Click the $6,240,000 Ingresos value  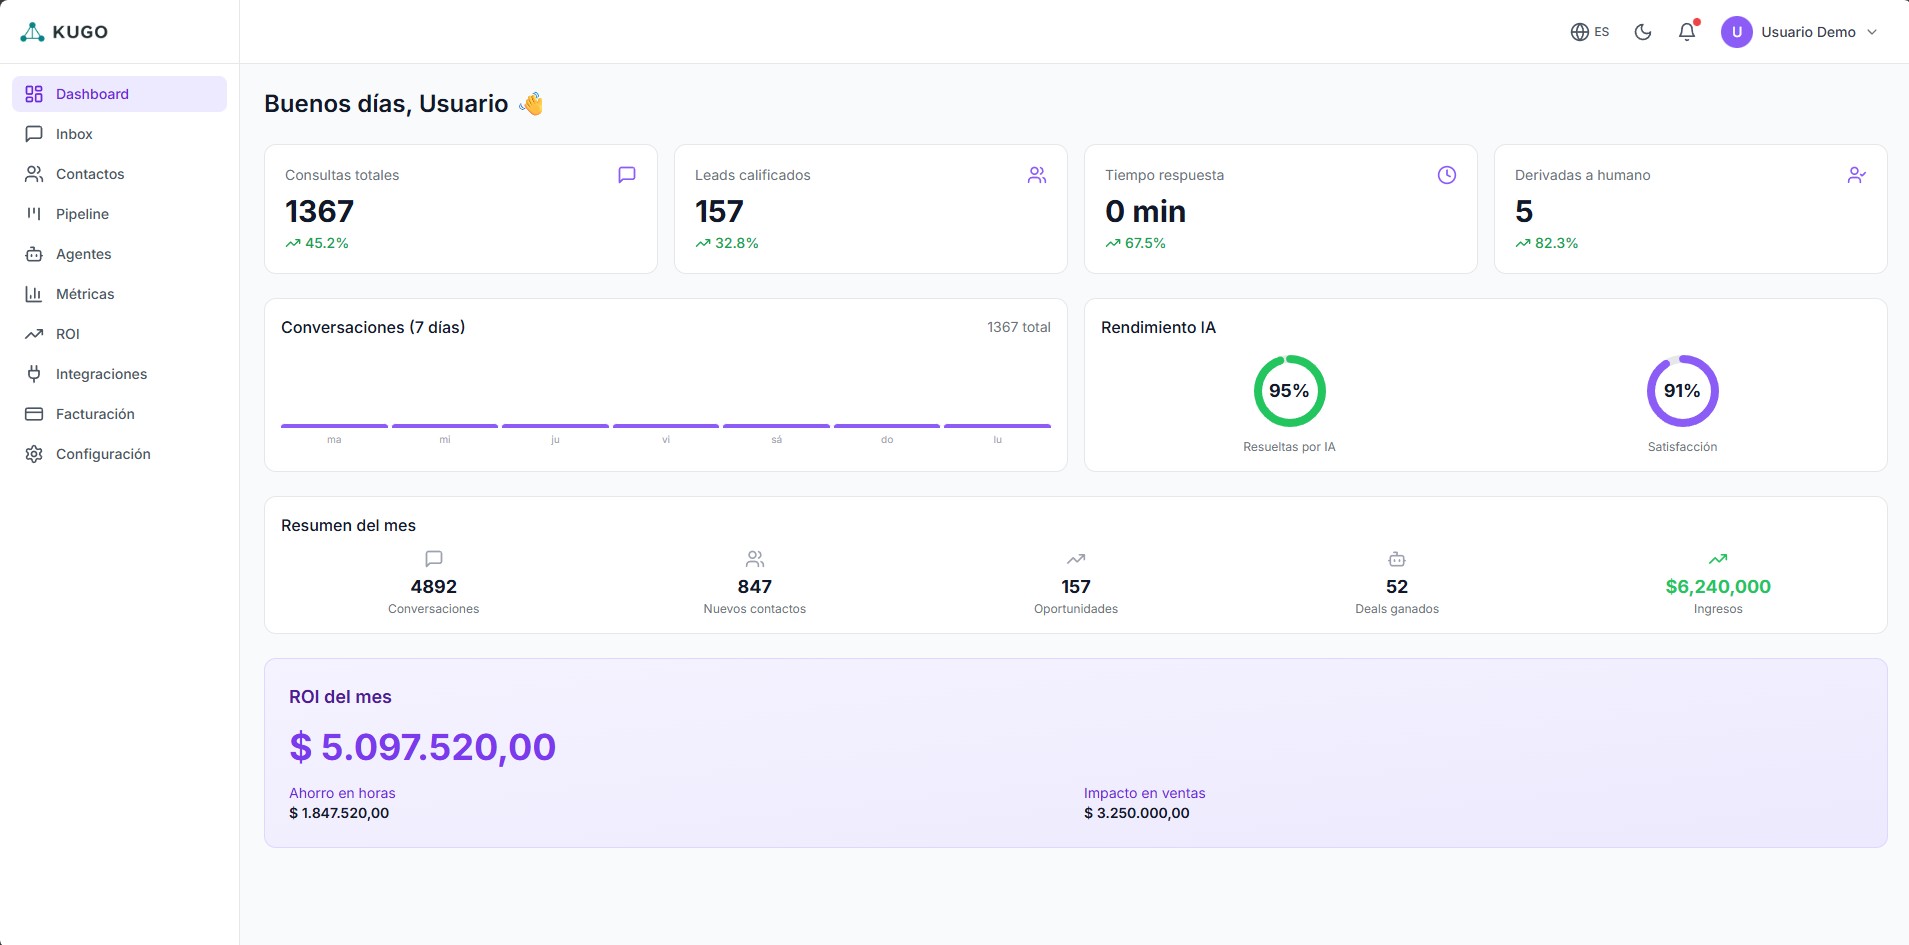(x=1717, y=586)
